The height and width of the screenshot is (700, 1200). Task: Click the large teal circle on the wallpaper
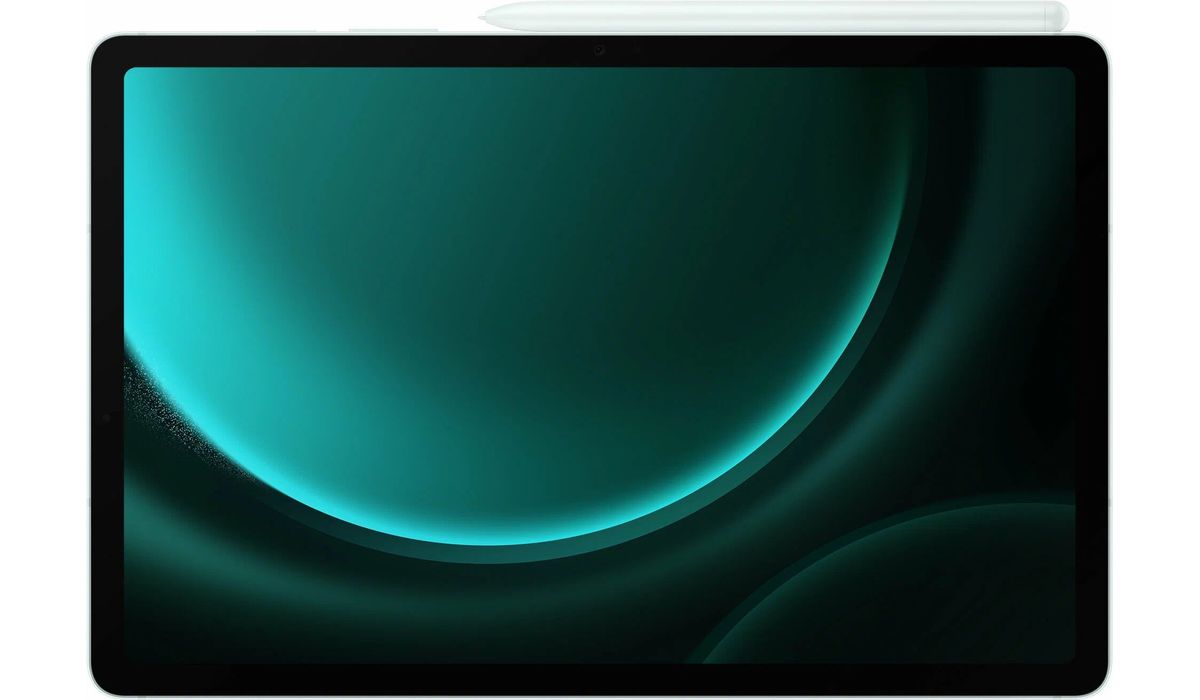[x=520, y=305]
